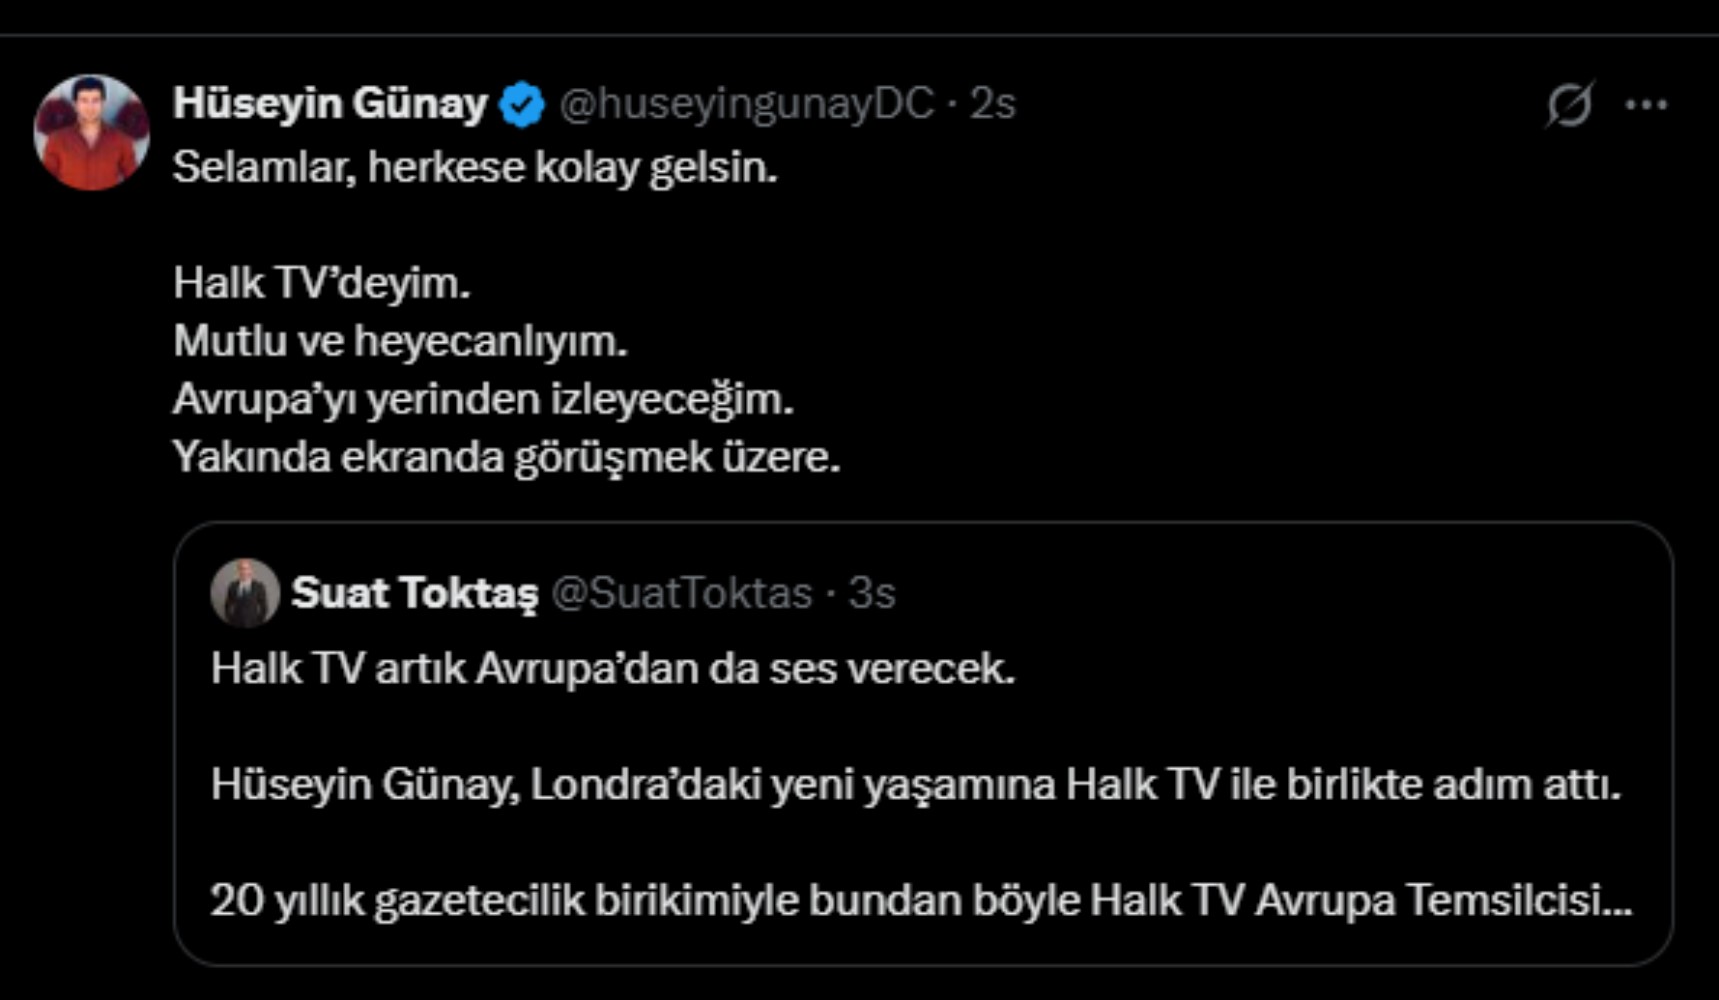
Task: Click the @huseyingunayDC handle
Action: pyautogui.click(x=746, y=103)
